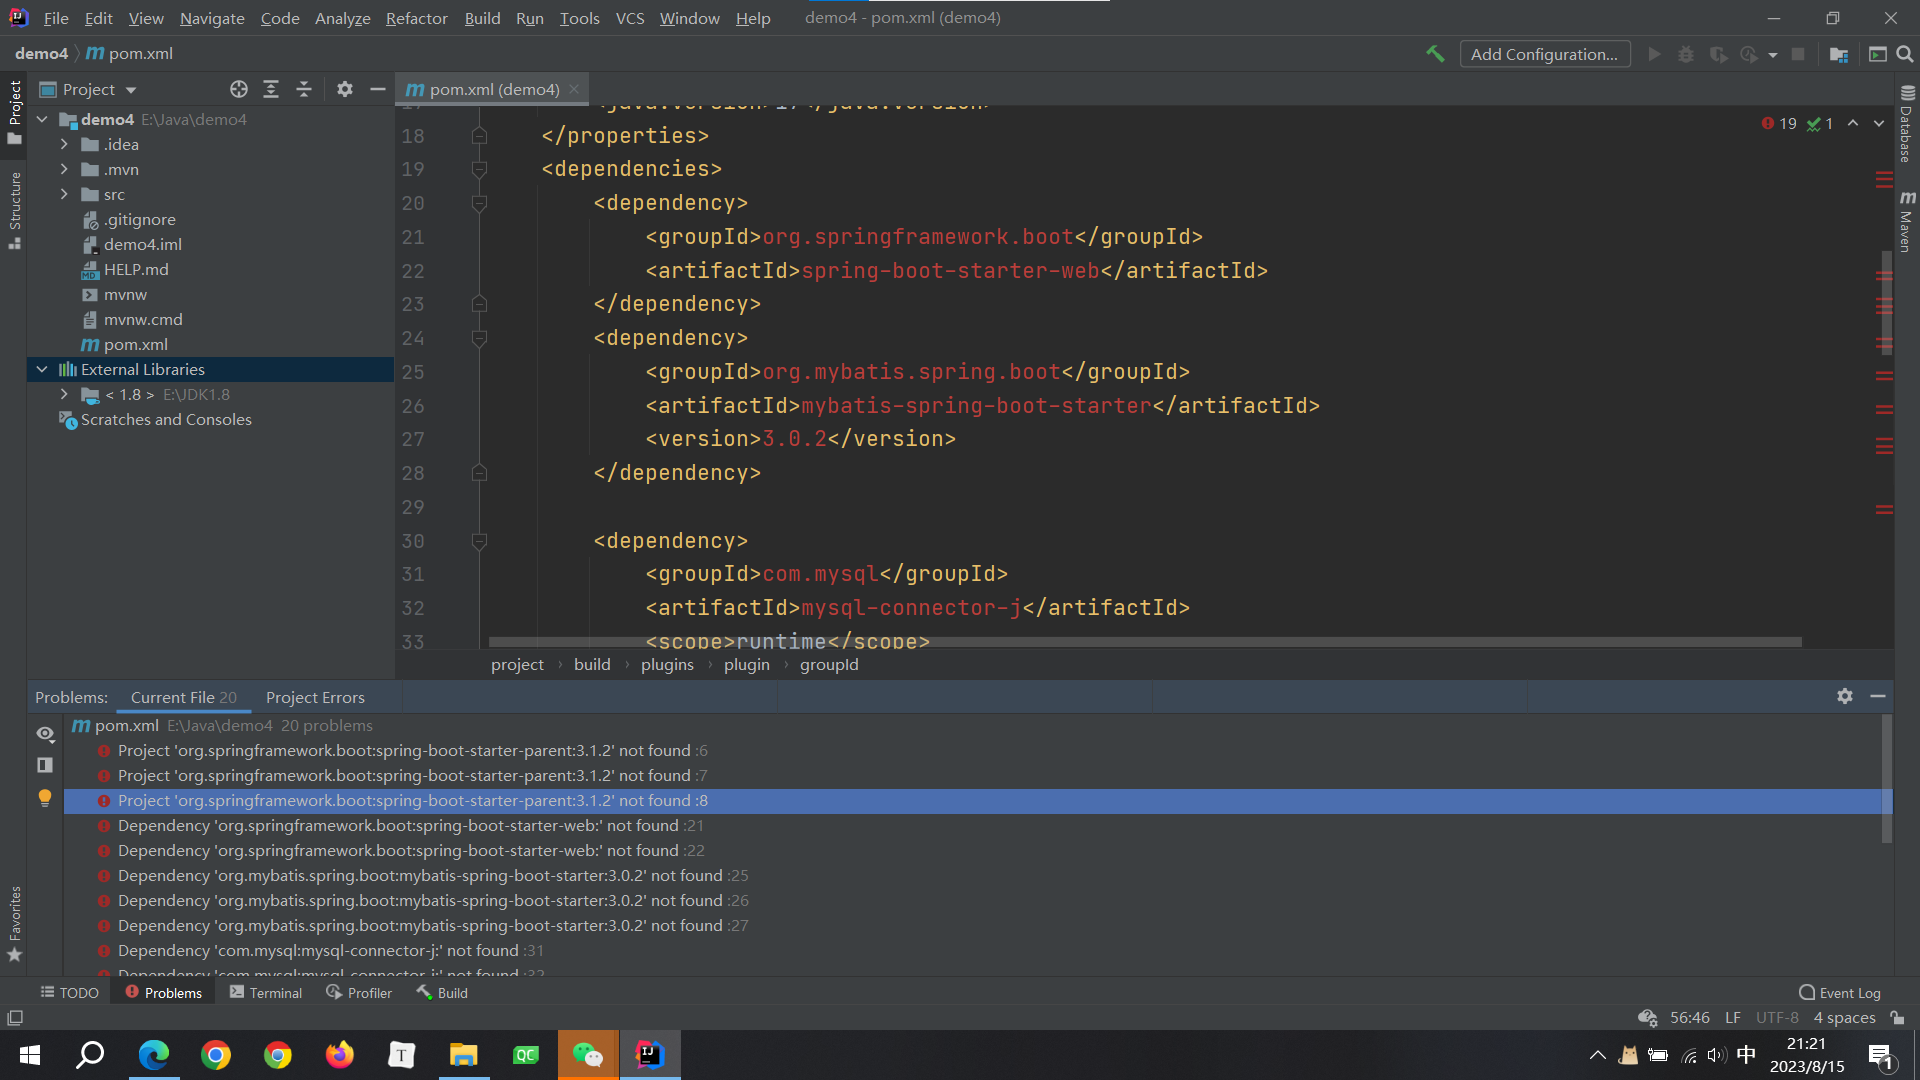Toggle the preview eye icon in Problems

tap(45, 734)
